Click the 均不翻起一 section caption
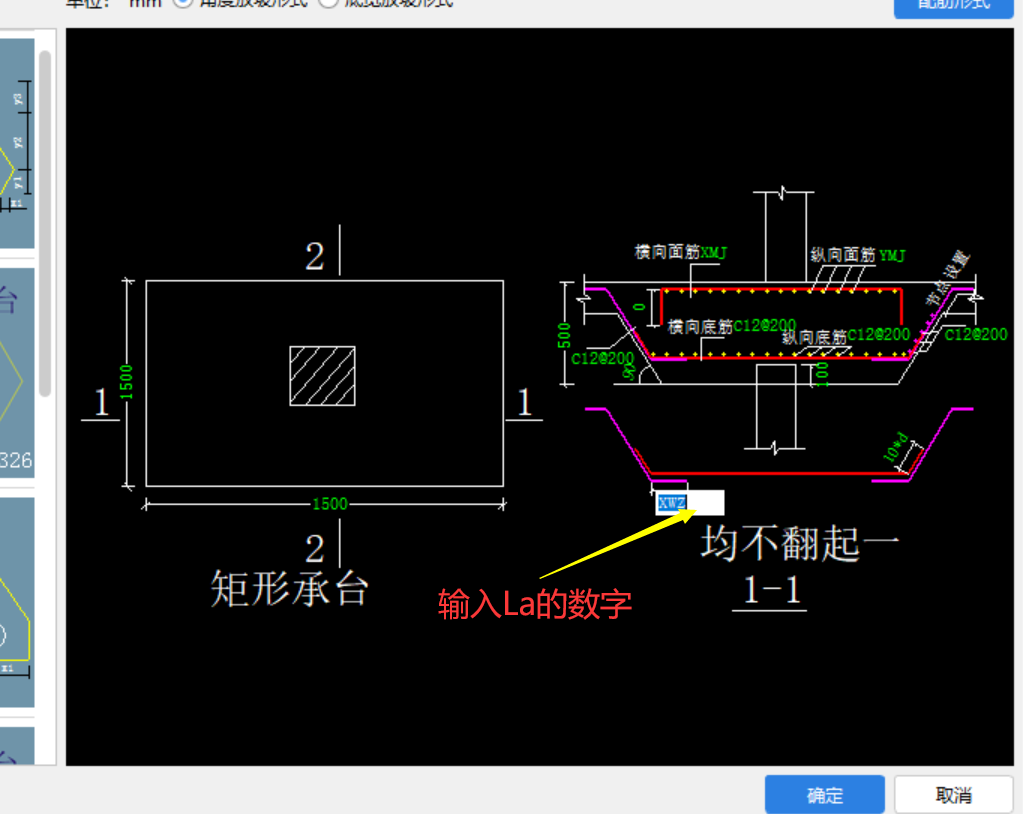This screenshot has width=1023, height=814. click(x=800, y=543)
